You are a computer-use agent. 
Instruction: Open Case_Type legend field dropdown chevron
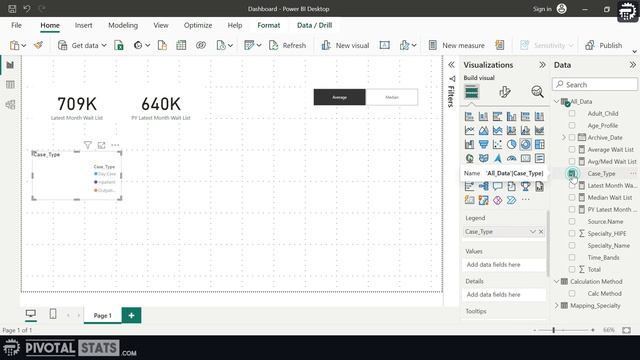[x=532, y=231]
